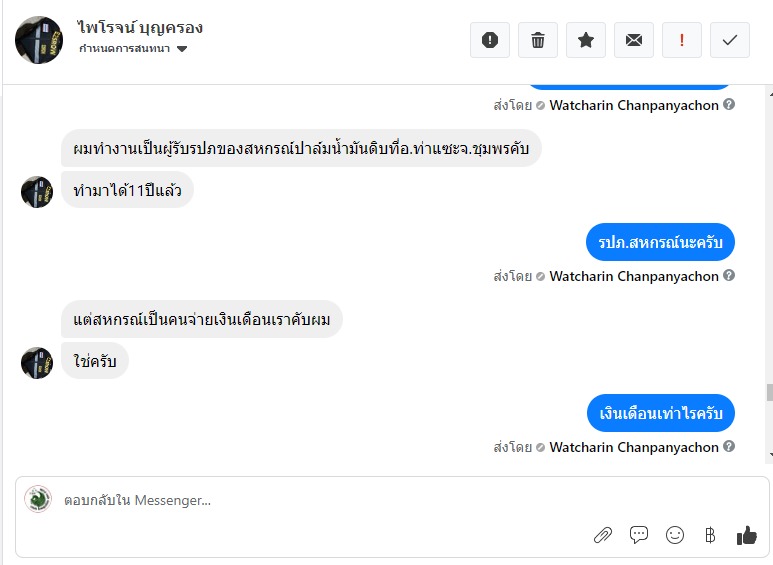Click sender avatar beside ใช่ครับ message
The height and width of the screenshot is (565, 773).
pyautogui.click(x=37, y=363)
